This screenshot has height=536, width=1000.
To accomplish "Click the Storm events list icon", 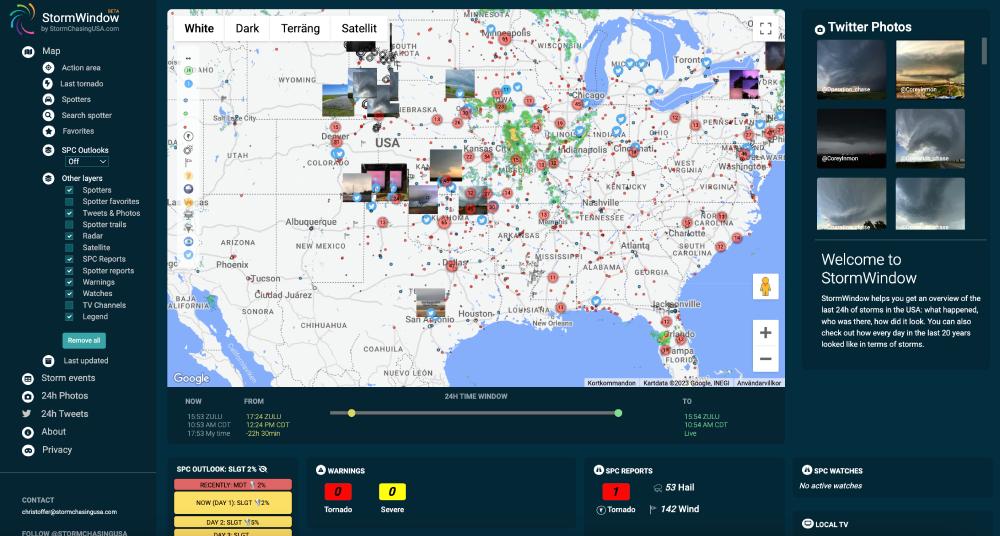I will point(28,378).
